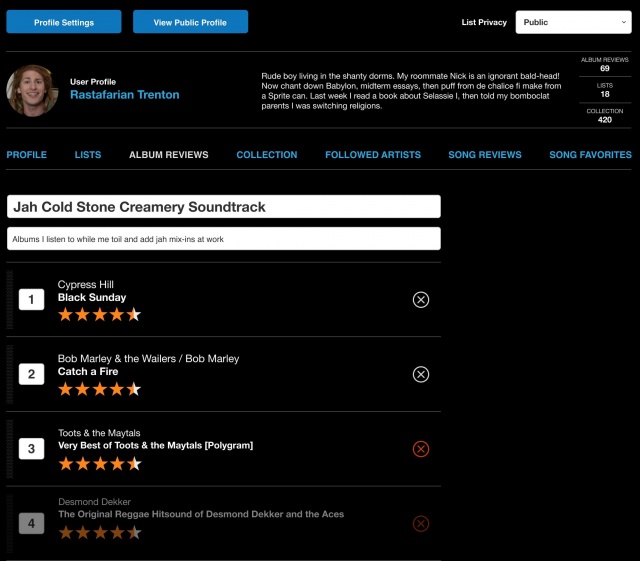The image size is (640, 561).
Task: Go to the Song Reviews tab
Action: pos(485,155)
